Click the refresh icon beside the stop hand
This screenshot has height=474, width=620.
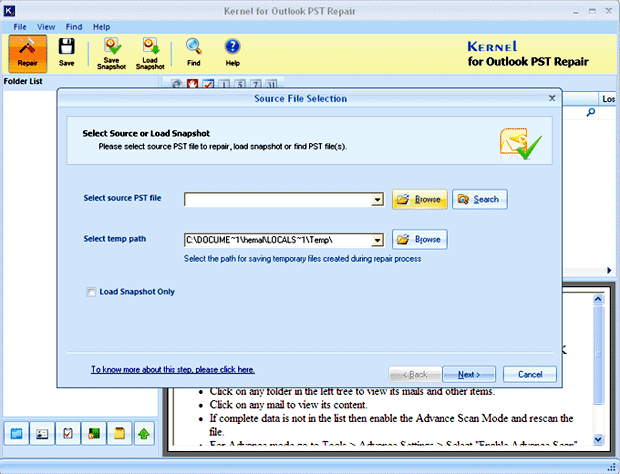177,83
